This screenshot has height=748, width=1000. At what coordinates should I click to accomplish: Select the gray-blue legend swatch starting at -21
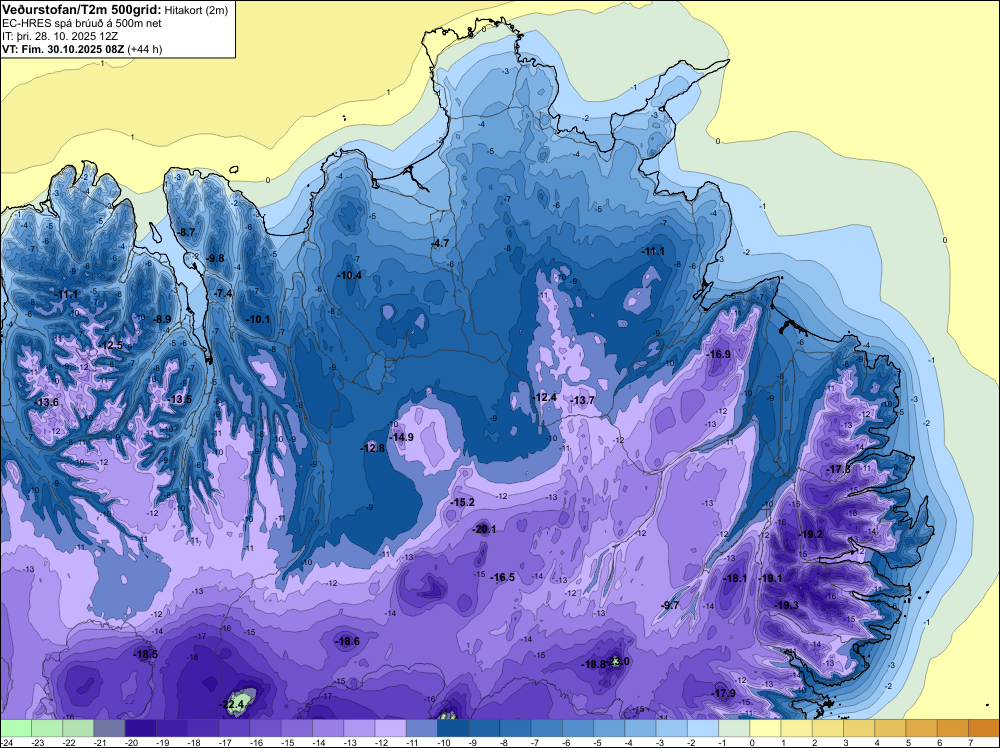coord(109,728)
